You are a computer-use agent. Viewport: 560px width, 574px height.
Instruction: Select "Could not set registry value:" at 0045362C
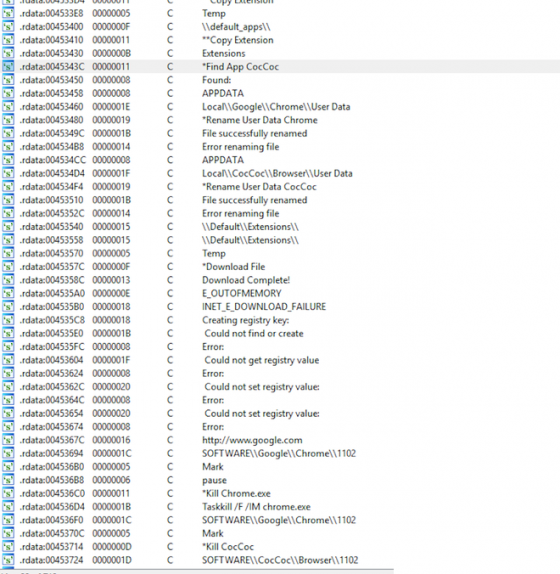point(262,387)
